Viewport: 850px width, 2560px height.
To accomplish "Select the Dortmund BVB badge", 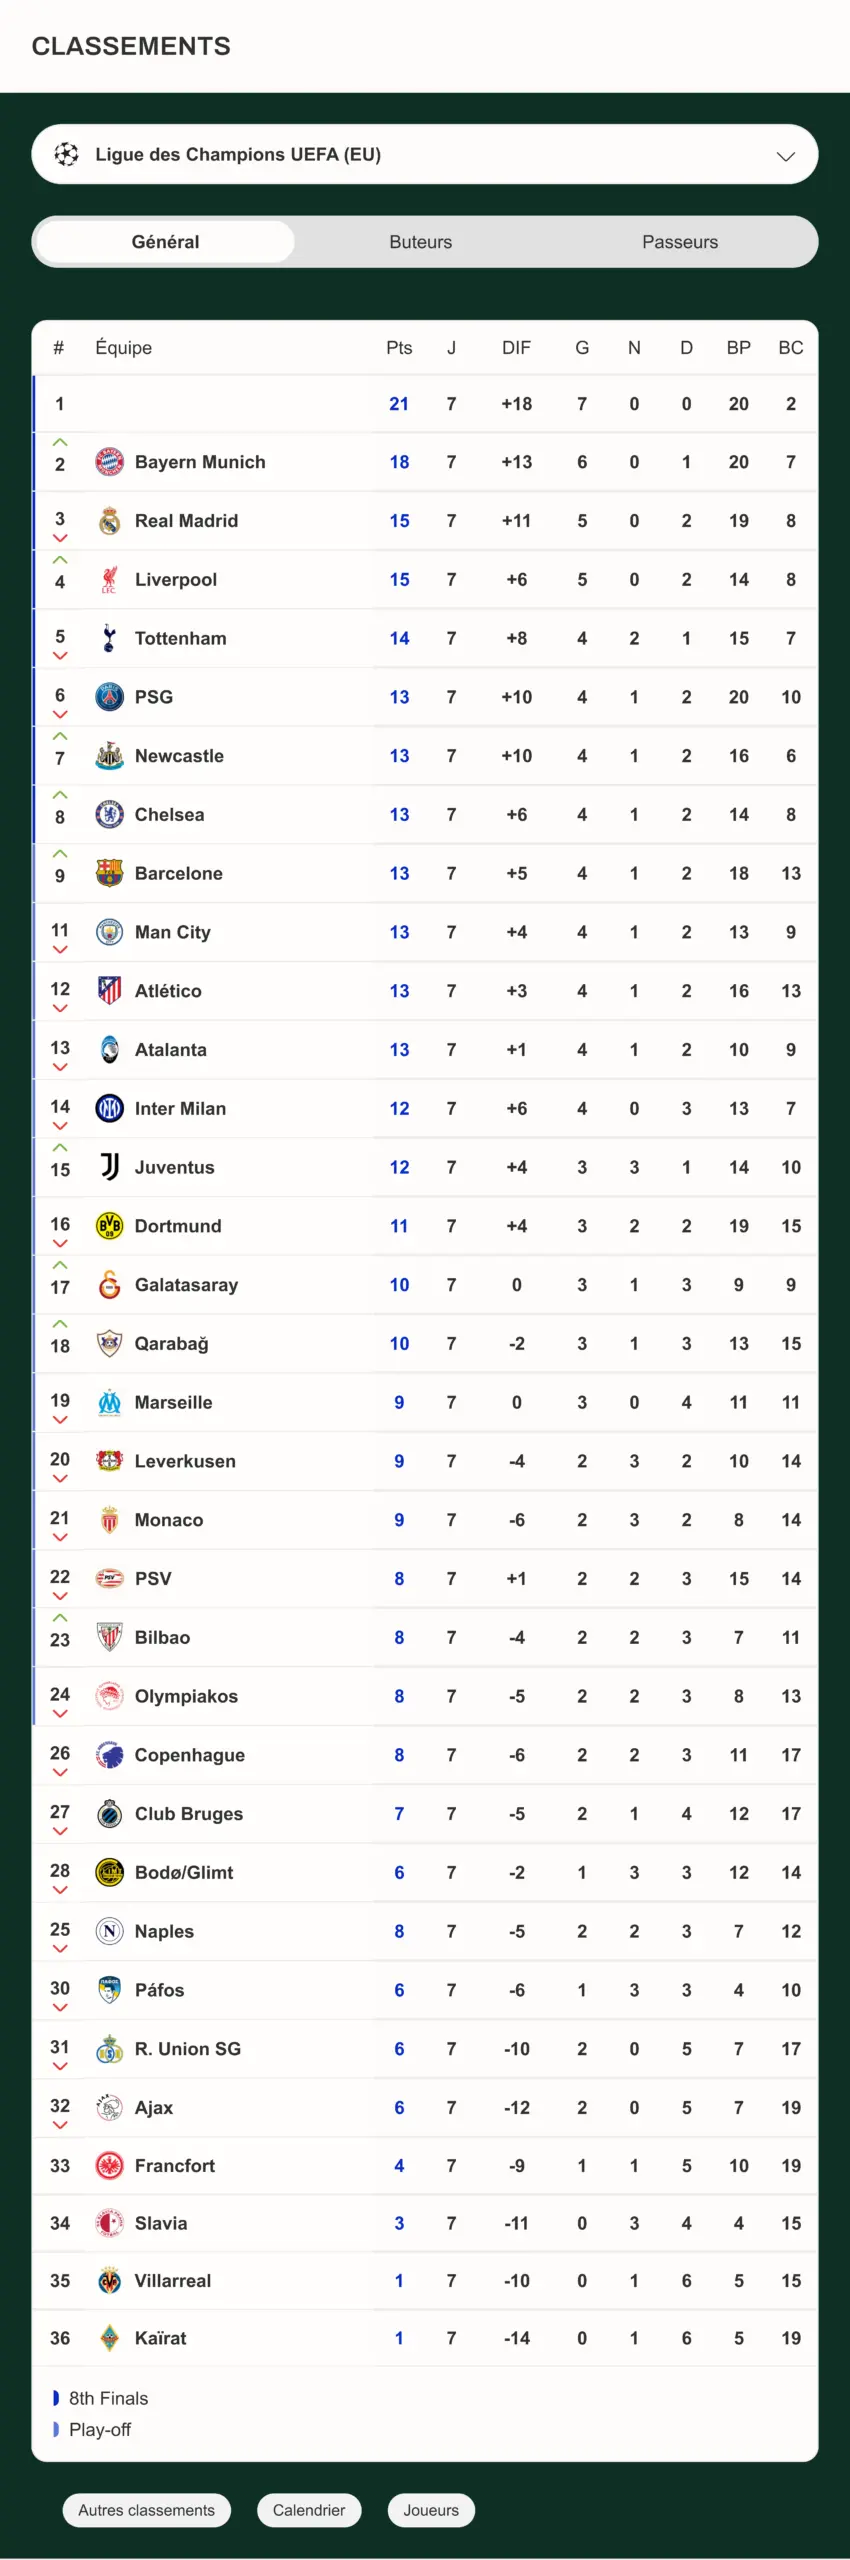I will click(110, 1225).
